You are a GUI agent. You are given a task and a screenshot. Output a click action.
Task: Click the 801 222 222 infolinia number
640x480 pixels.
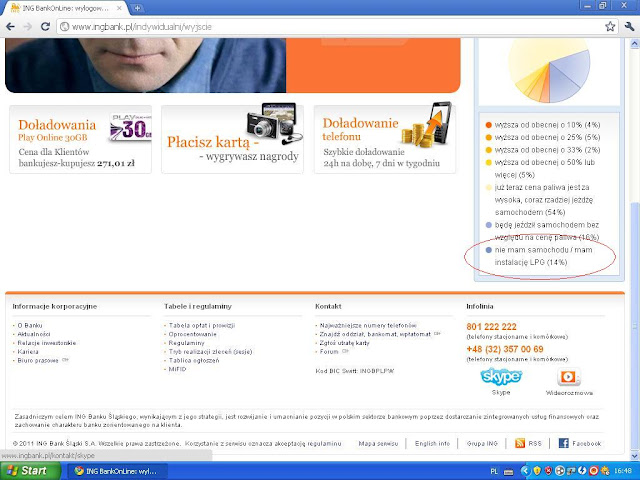tap(491, 327)
